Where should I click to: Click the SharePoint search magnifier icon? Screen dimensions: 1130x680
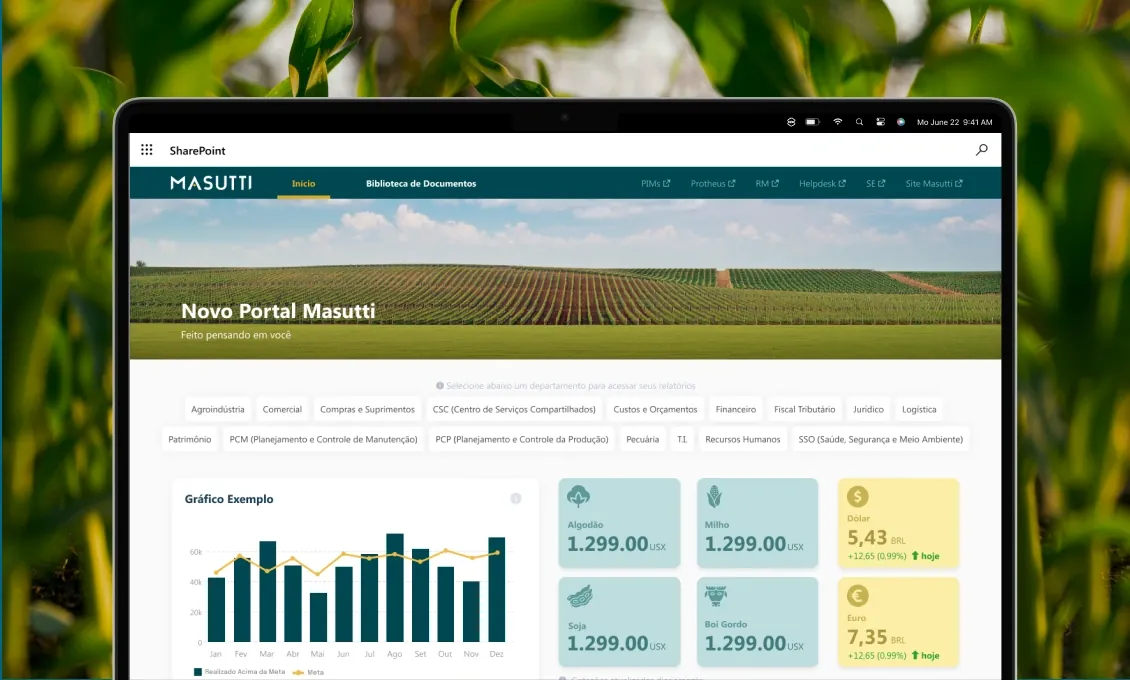[982, 150]
